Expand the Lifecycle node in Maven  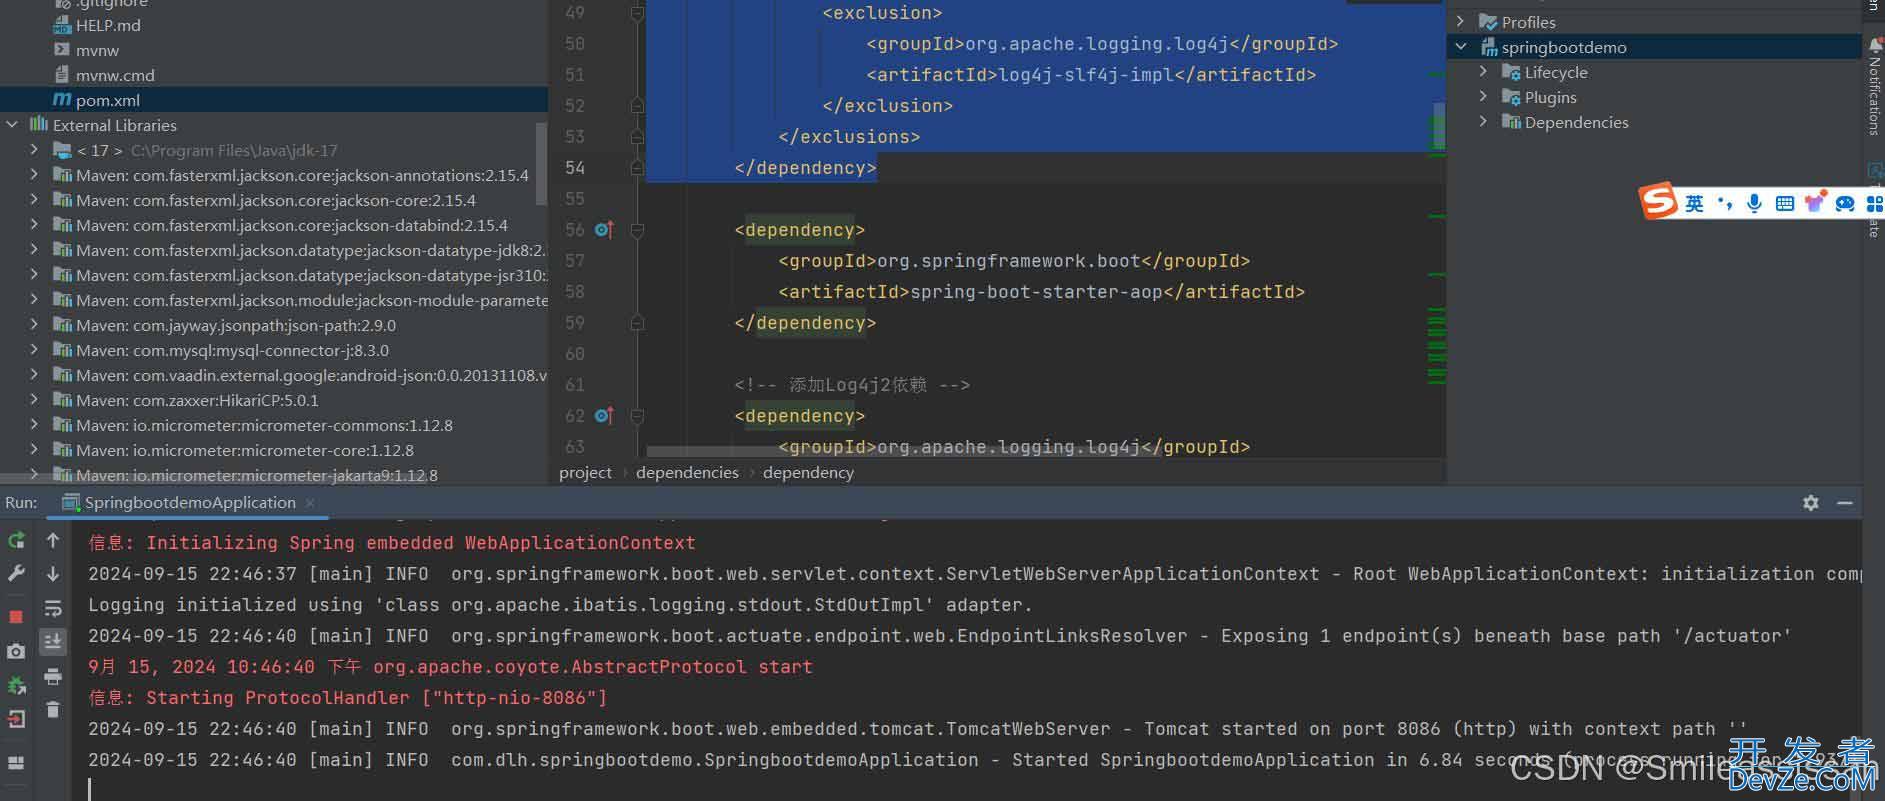1484,72
